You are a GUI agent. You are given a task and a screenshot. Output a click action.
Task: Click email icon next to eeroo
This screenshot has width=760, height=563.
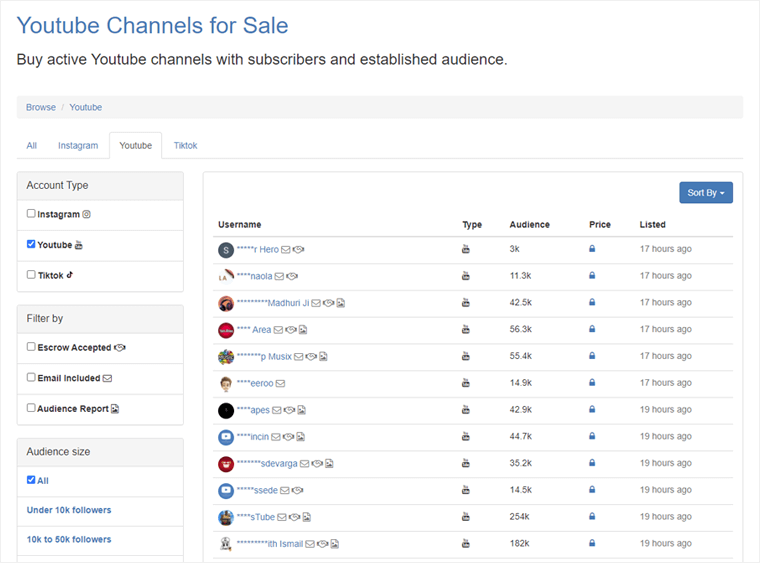point(280,384)
